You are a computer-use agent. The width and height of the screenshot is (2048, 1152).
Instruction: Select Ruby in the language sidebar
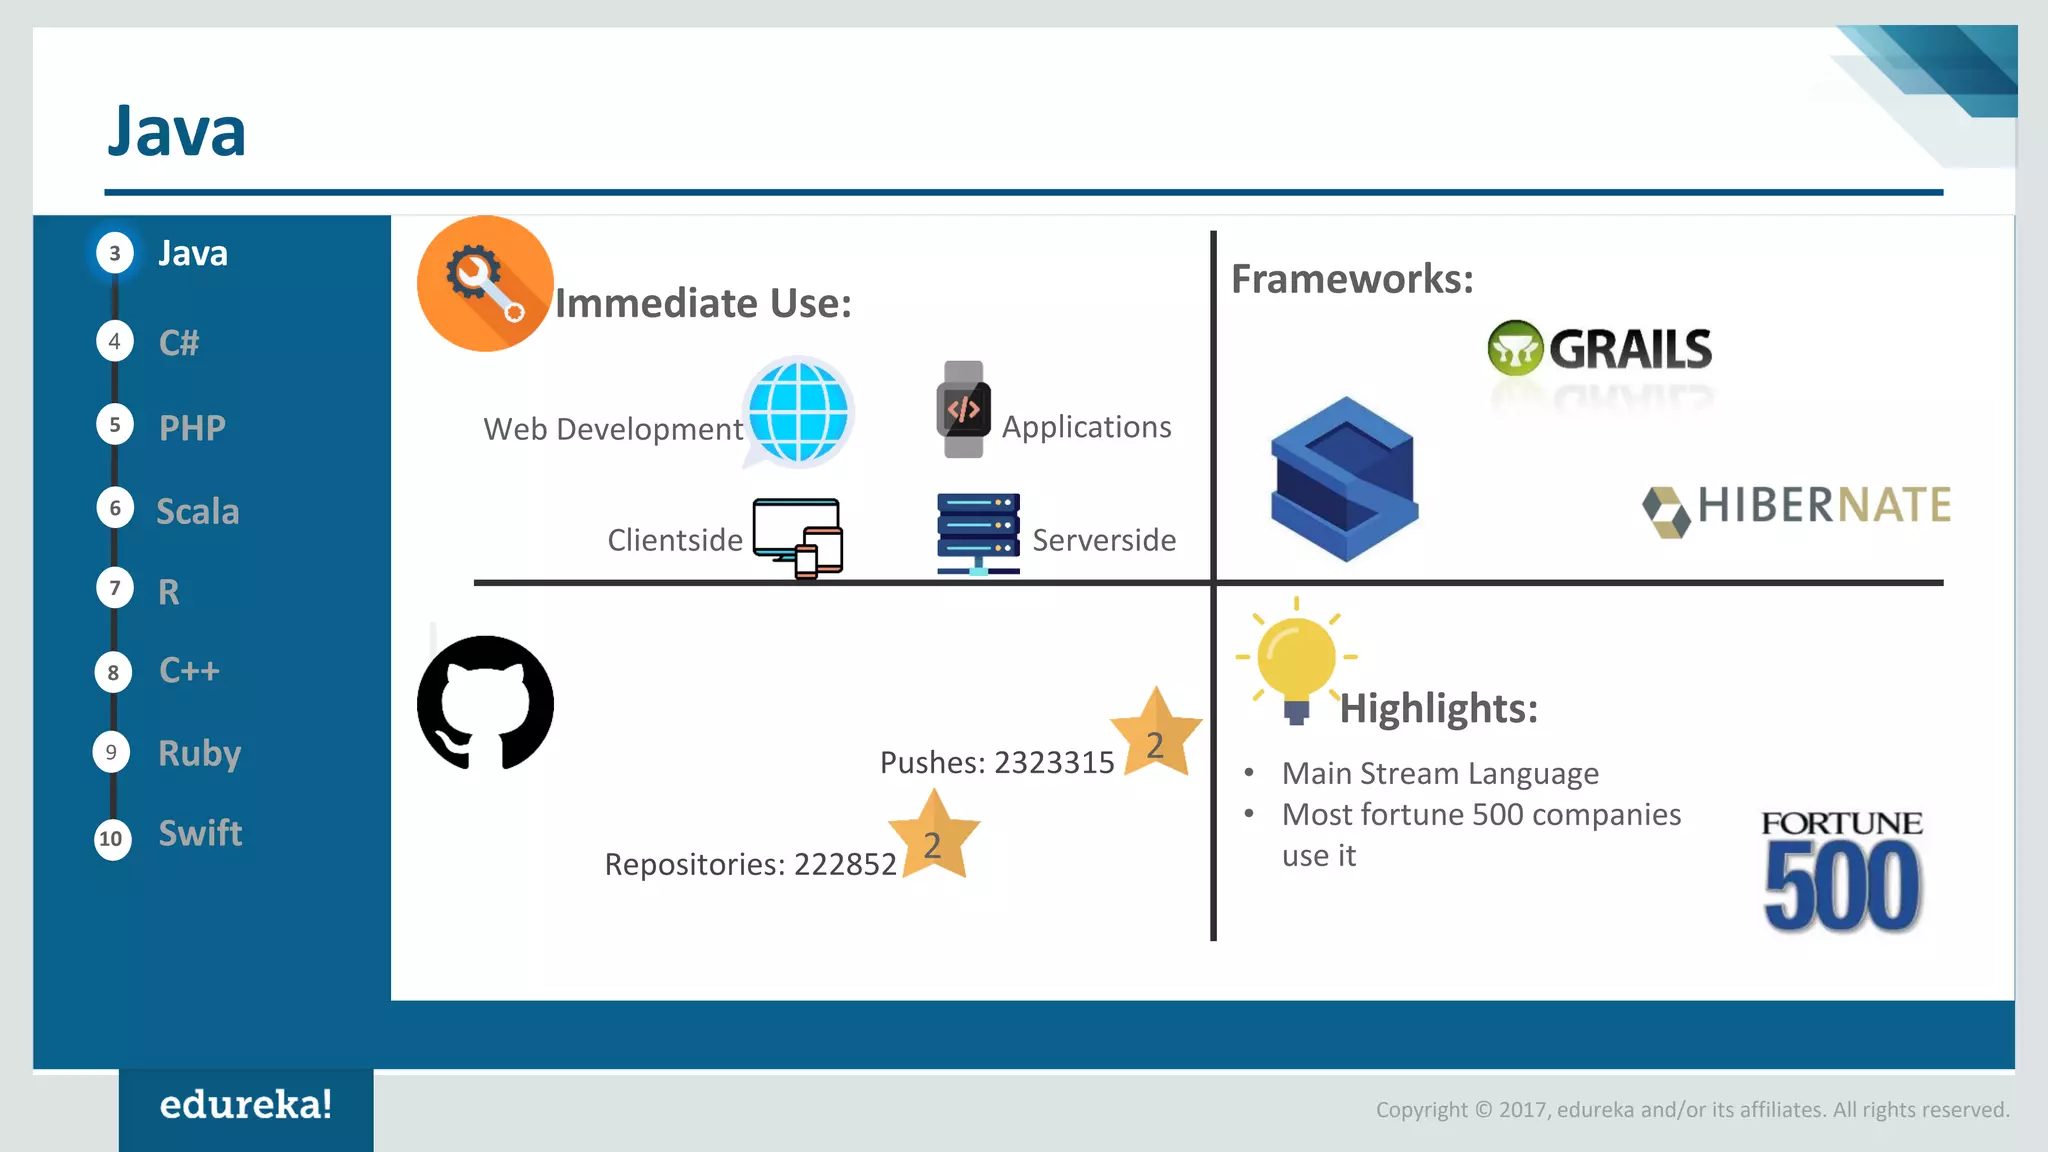click(x=200, y=754)
